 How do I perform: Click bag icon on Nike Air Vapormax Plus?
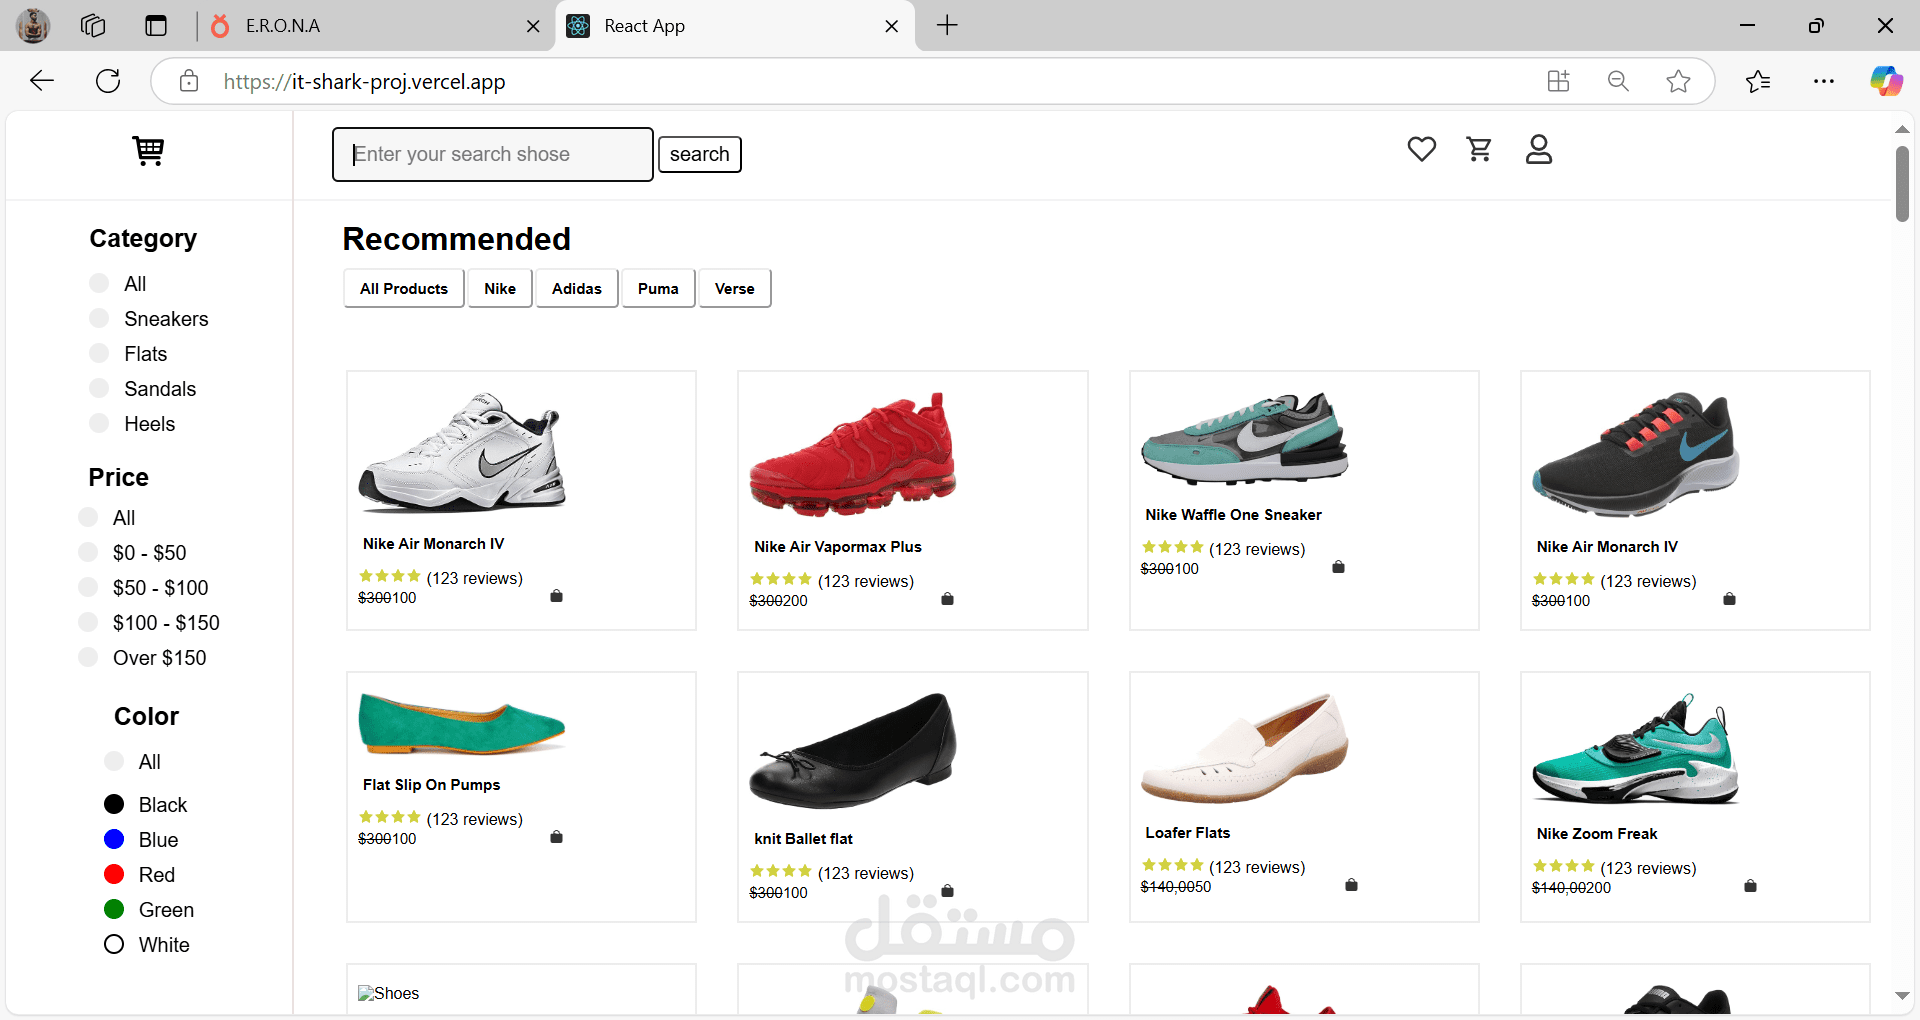[948, 599]
